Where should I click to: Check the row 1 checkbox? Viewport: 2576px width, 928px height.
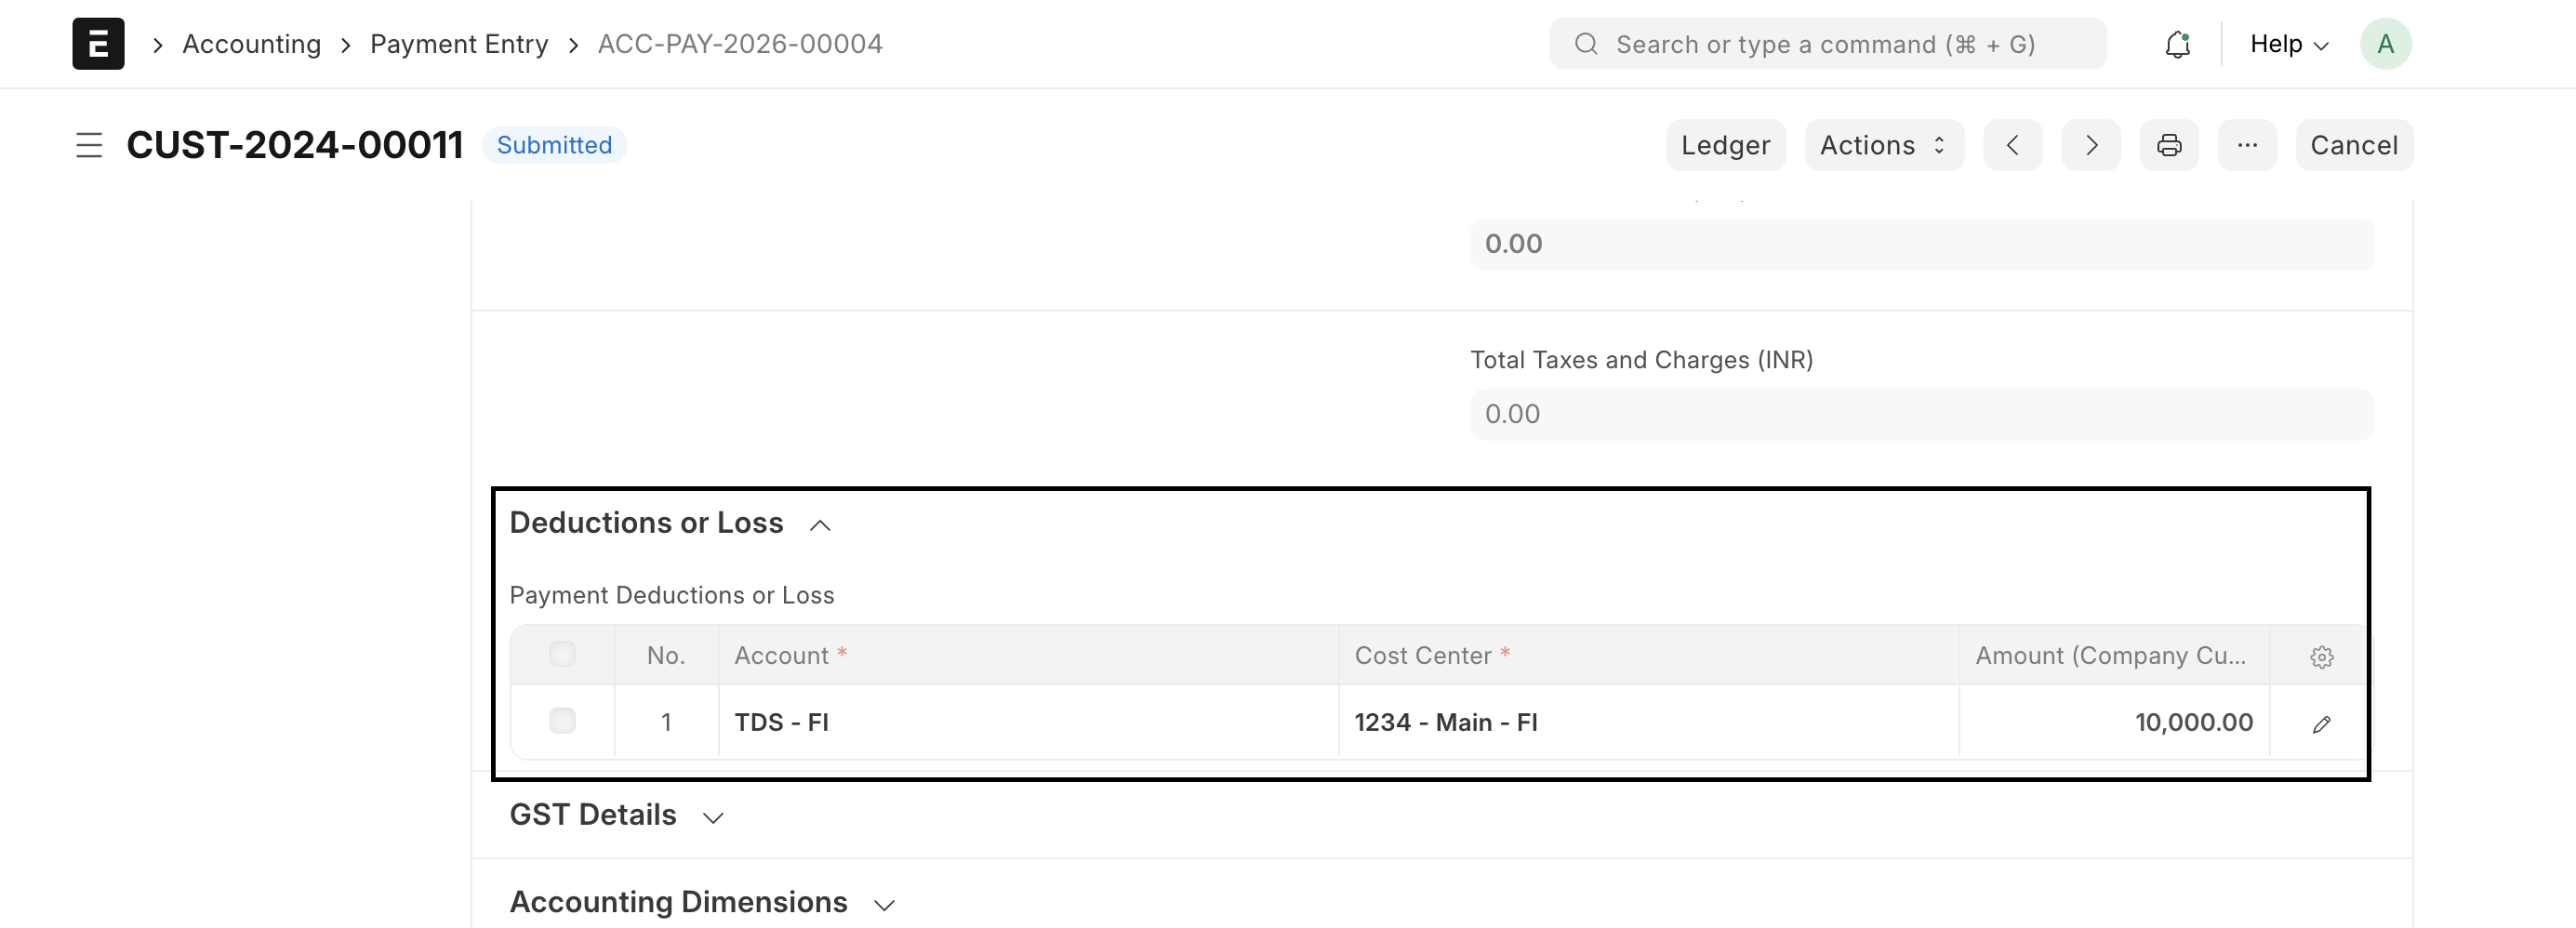(x=562, y=721)
